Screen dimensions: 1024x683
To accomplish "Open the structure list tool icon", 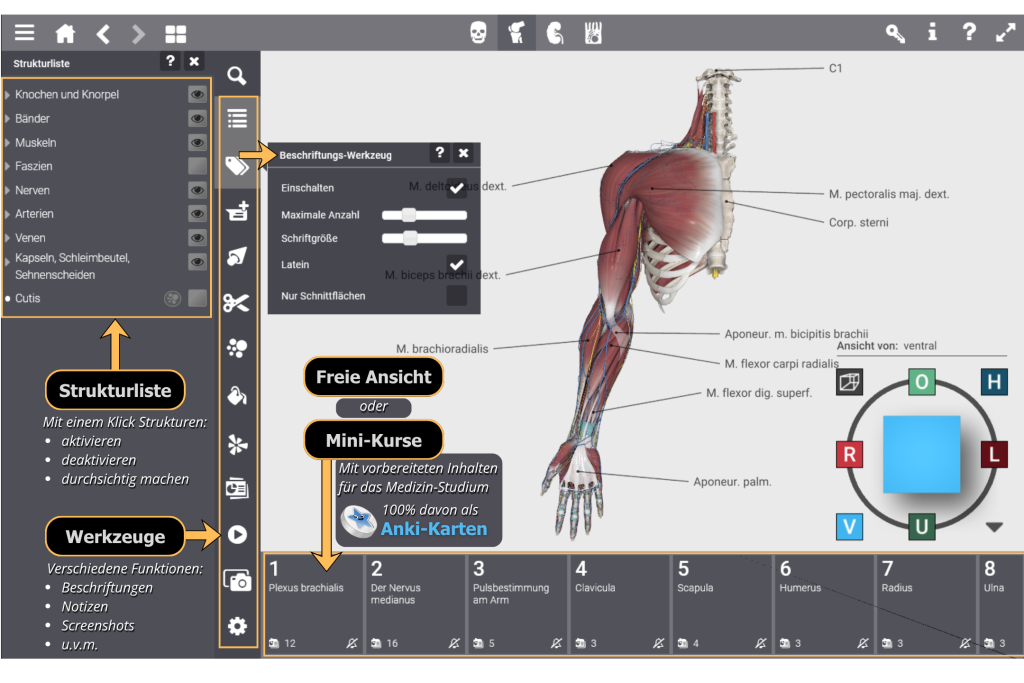I will 237,119.
